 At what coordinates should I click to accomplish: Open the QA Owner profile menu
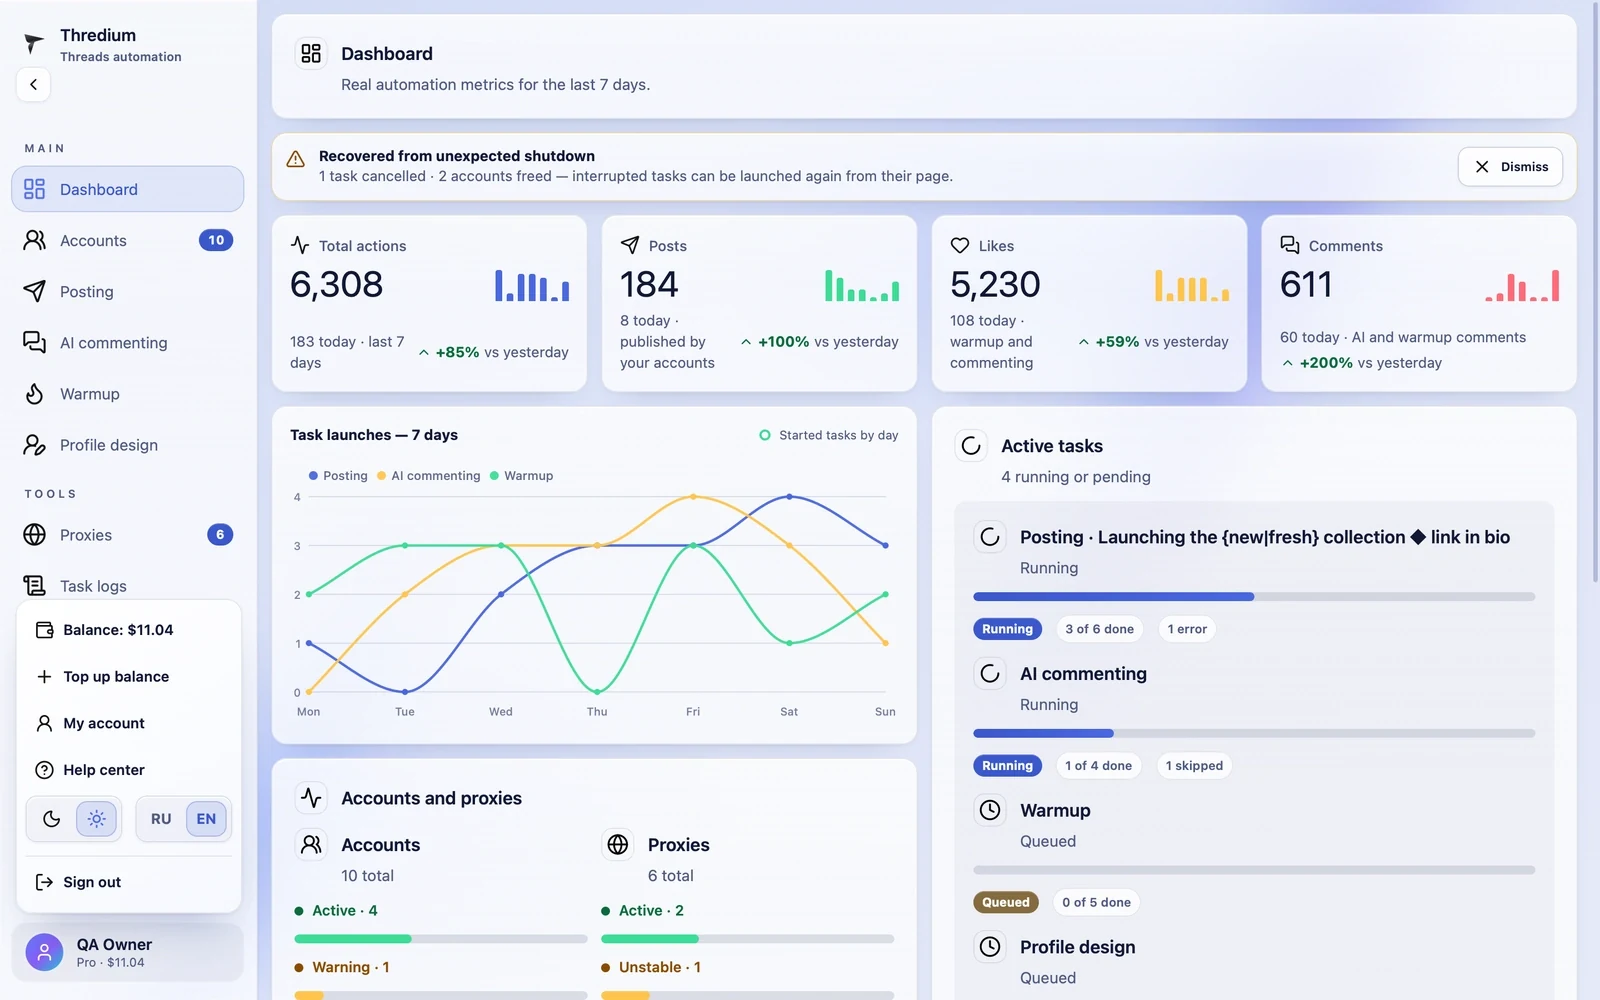pyautogui.click(x=127, y=952)
